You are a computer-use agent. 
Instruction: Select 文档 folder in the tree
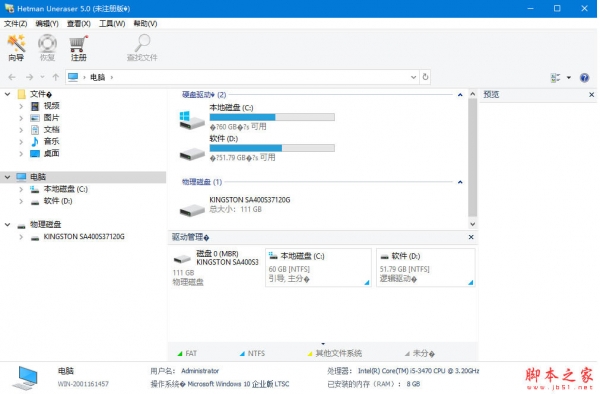(51, 130)
